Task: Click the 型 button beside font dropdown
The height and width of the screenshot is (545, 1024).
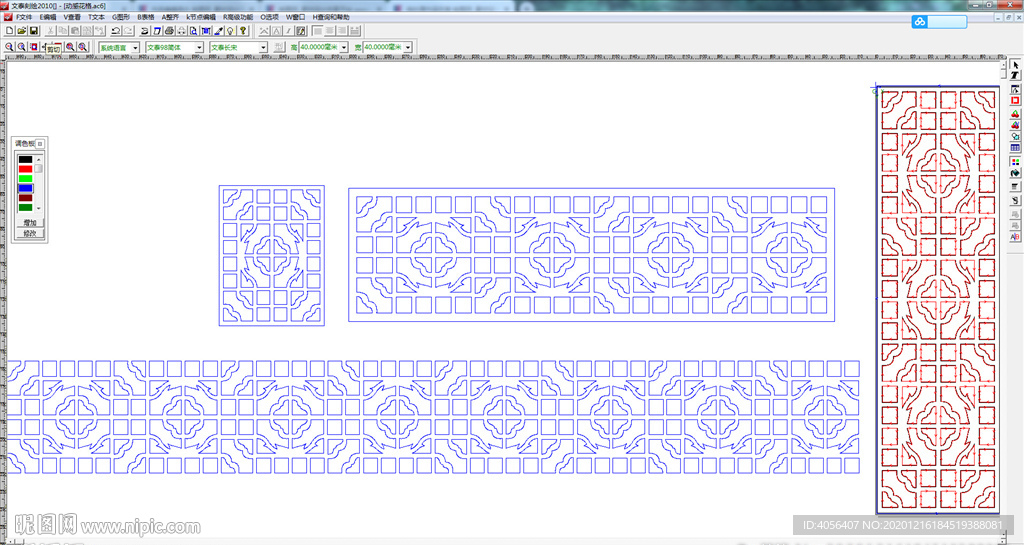Action: [279, 48]
